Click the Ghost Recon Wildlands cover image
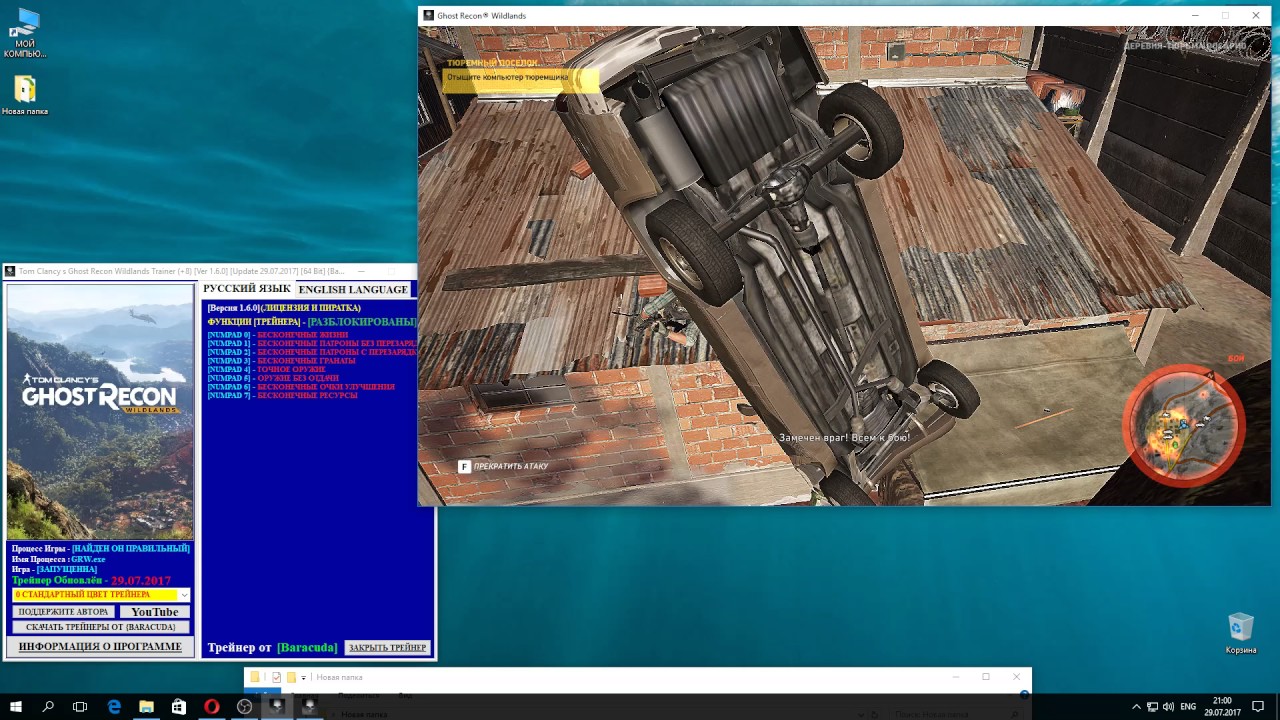1280x720 pixels. (100, 412)
